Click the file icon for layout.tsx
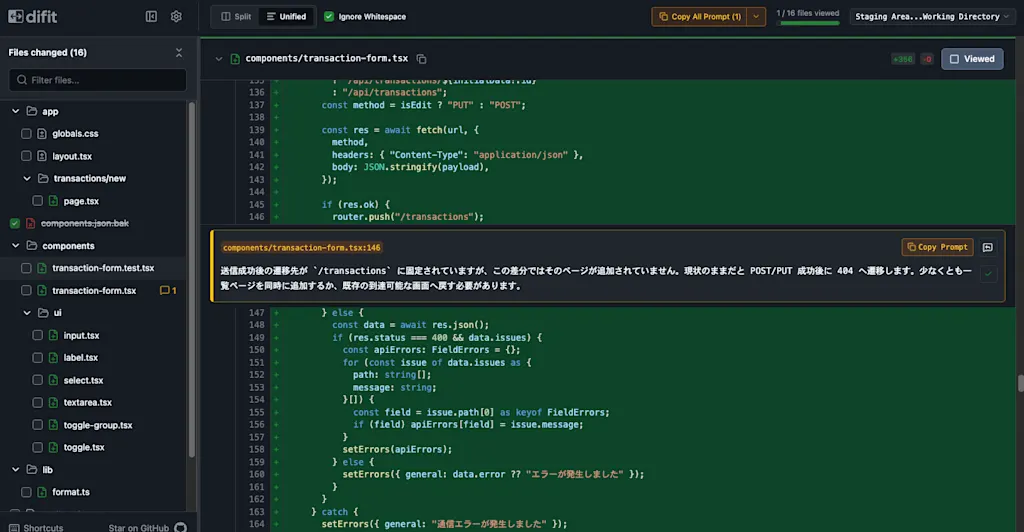Viewport: 1024px width, 532px height. (x=42, y=156)
